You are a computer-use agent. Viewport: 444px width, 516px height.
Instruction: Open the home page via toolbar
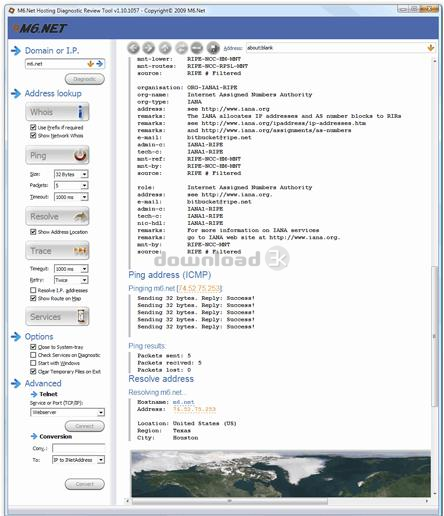click(165, 48)
